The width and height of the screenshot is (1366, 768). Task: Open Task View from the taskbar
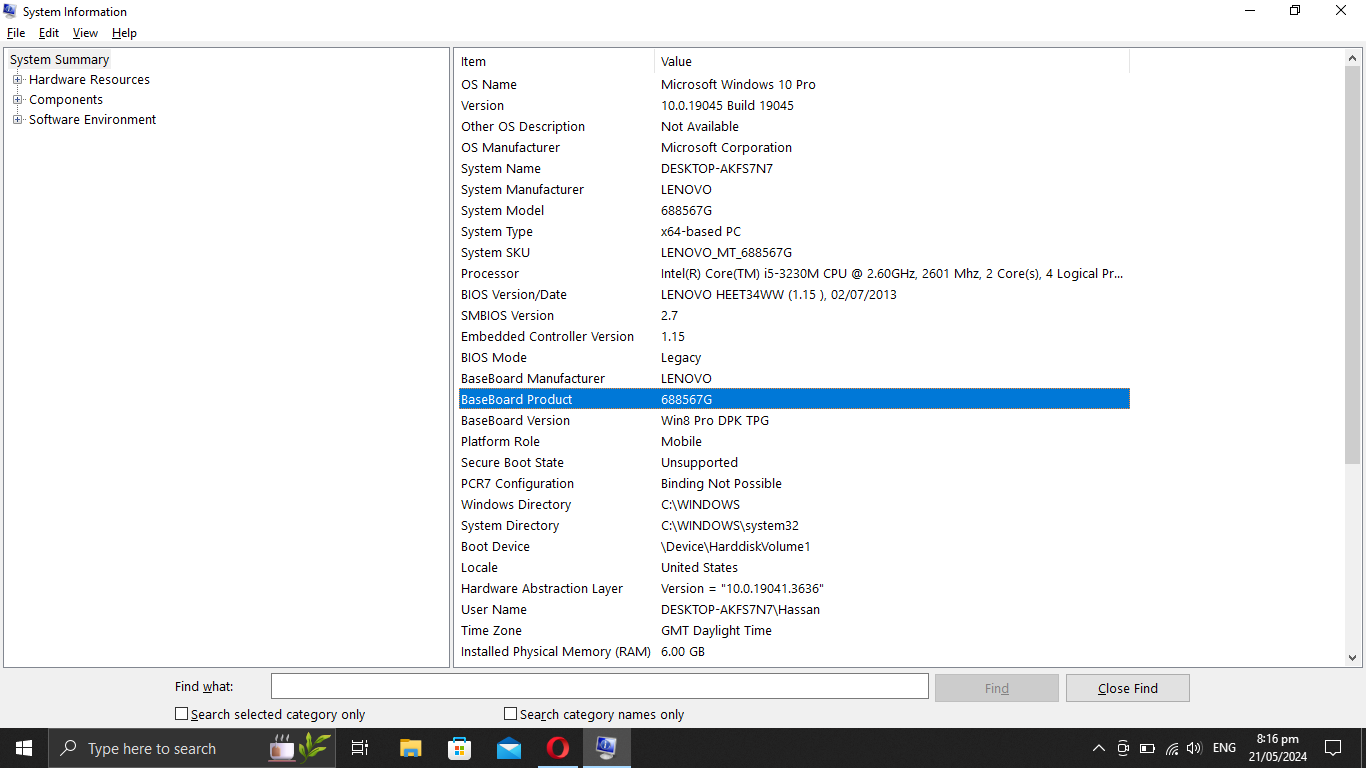(x=360, y=748)
